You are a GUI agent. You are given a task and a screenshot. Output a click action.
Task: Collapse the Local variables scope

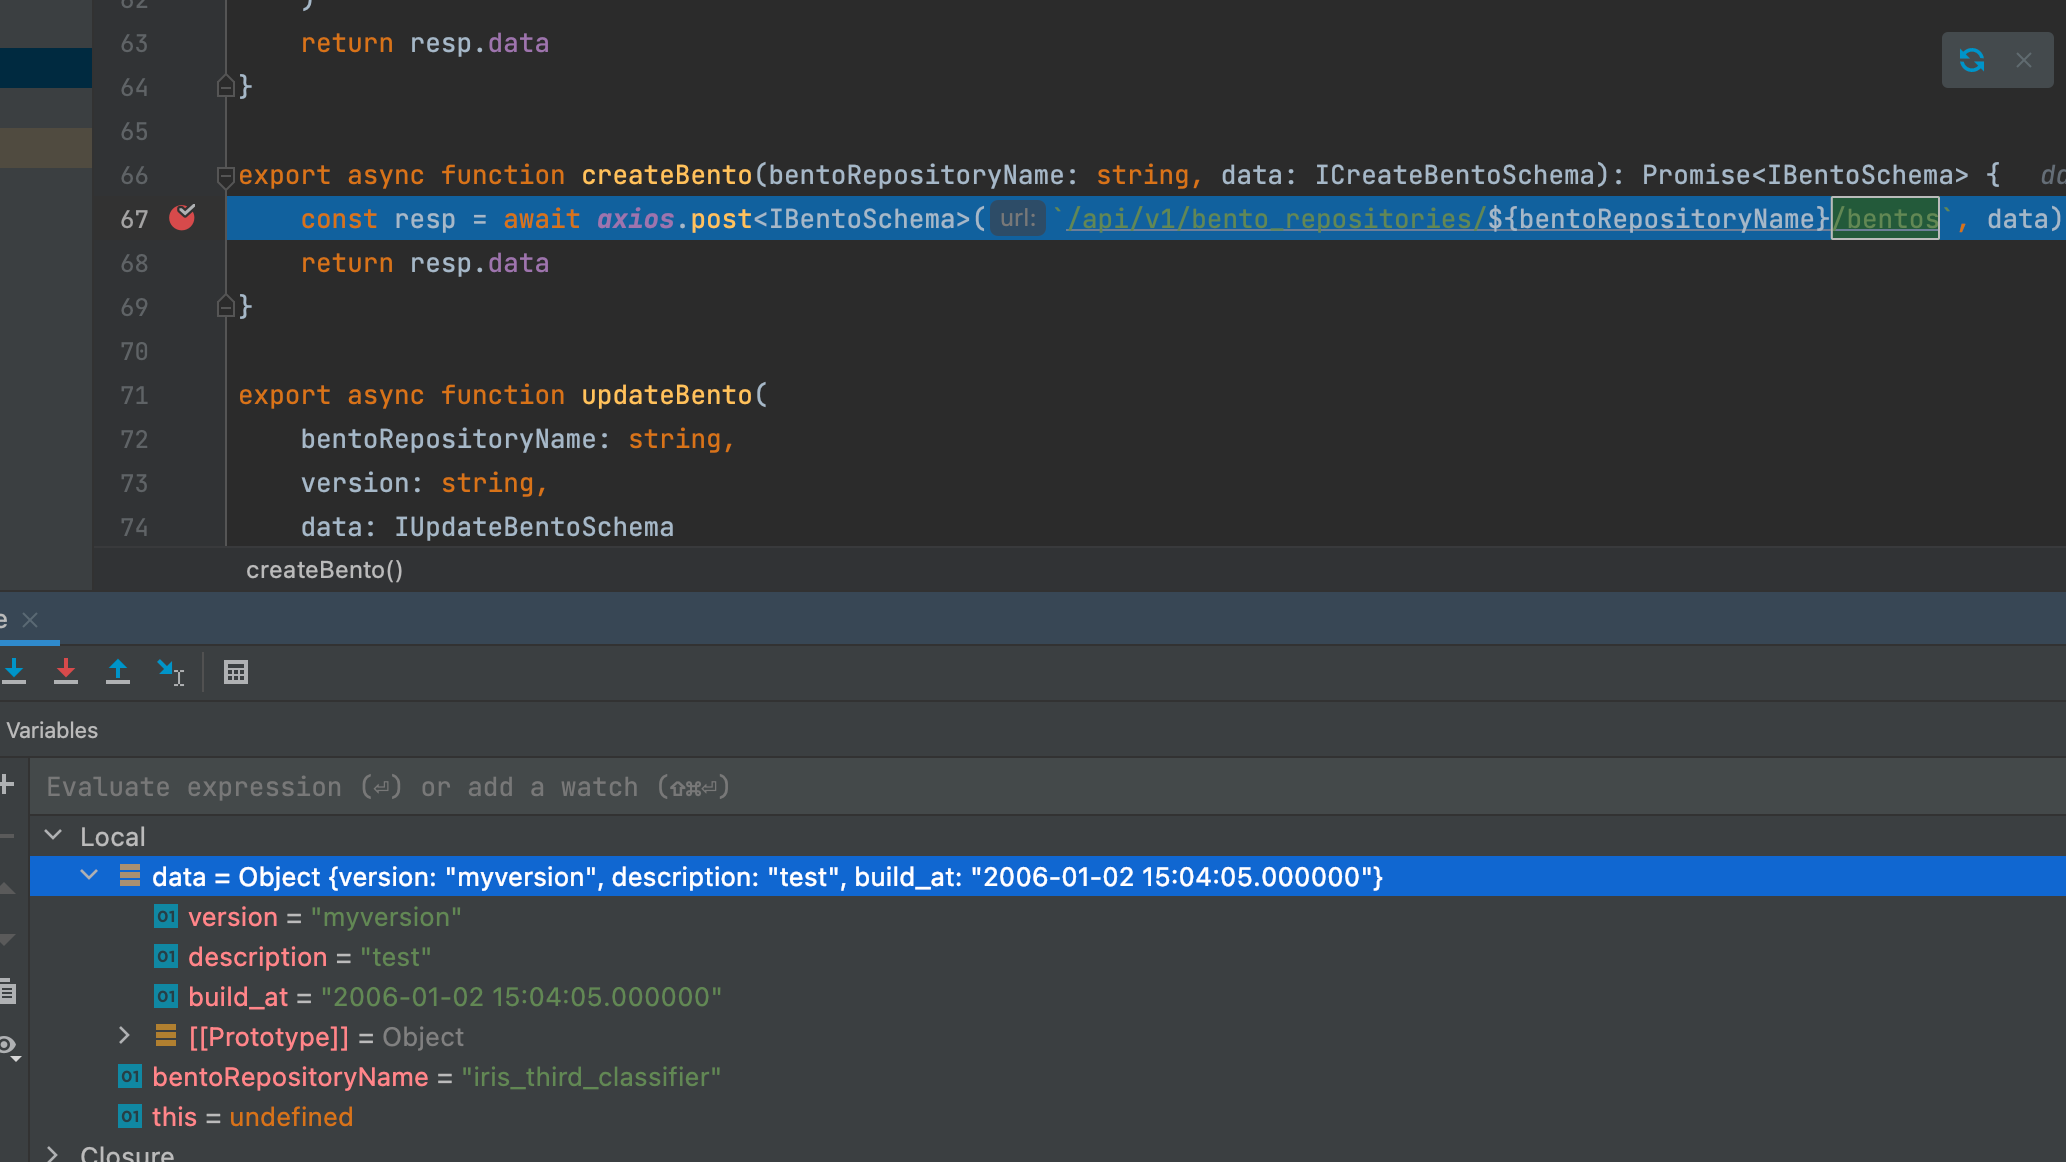pyautogui.click(x=53, y=835)
